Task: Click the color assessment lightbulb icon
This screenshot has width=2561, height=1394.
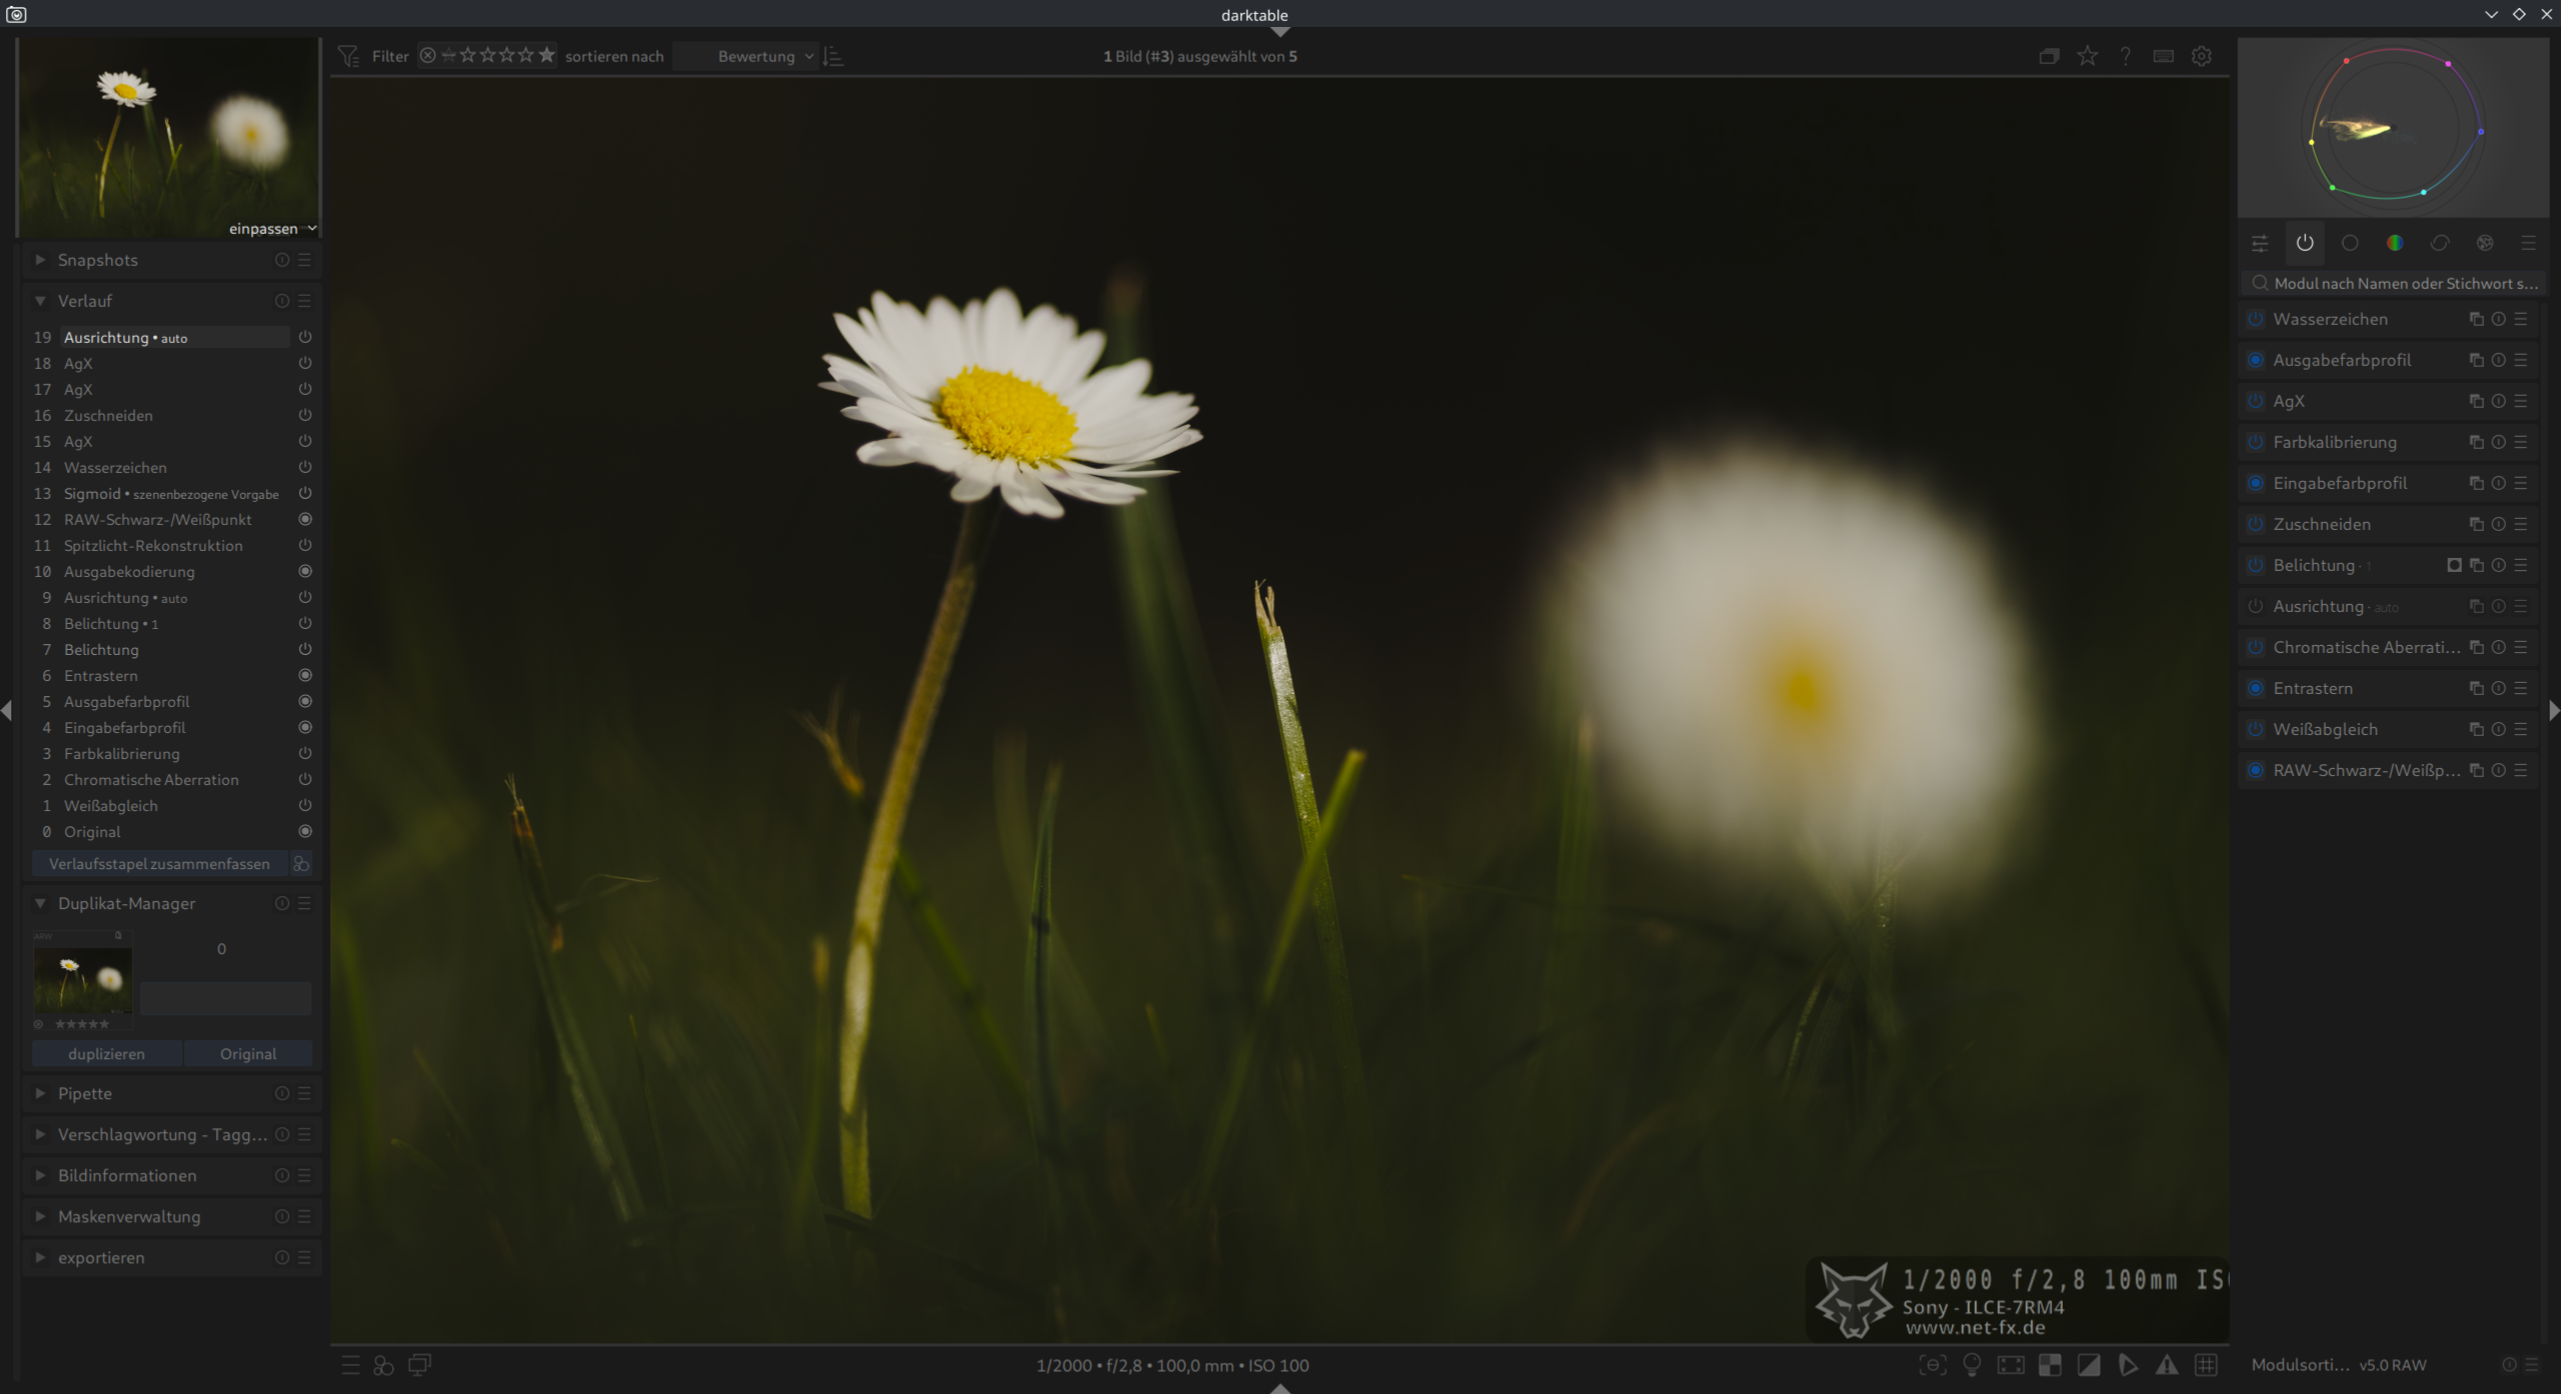Action: click(x=1972, y=1365)
